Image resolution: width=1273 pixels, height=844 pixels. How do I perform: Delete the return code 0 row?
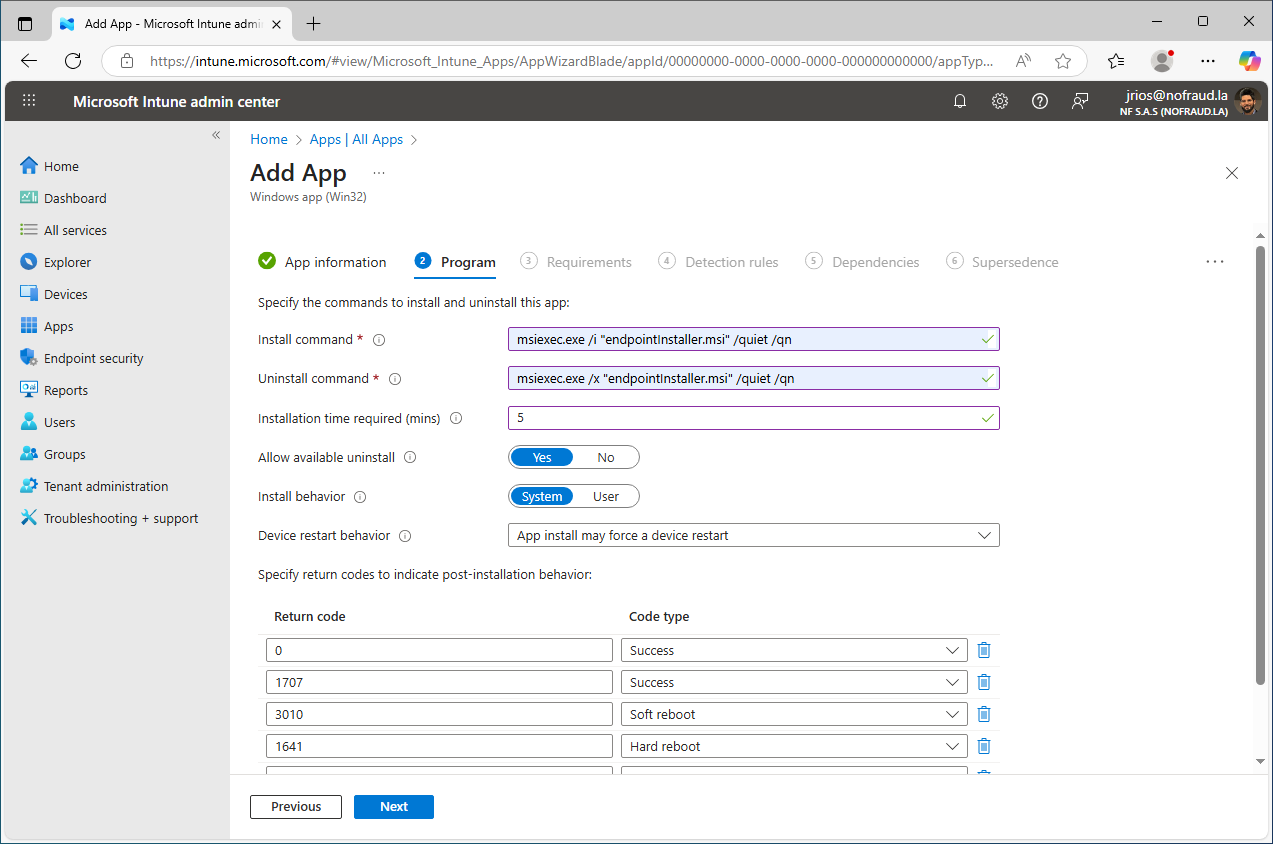pyautogui.click(x=984, y=650)
